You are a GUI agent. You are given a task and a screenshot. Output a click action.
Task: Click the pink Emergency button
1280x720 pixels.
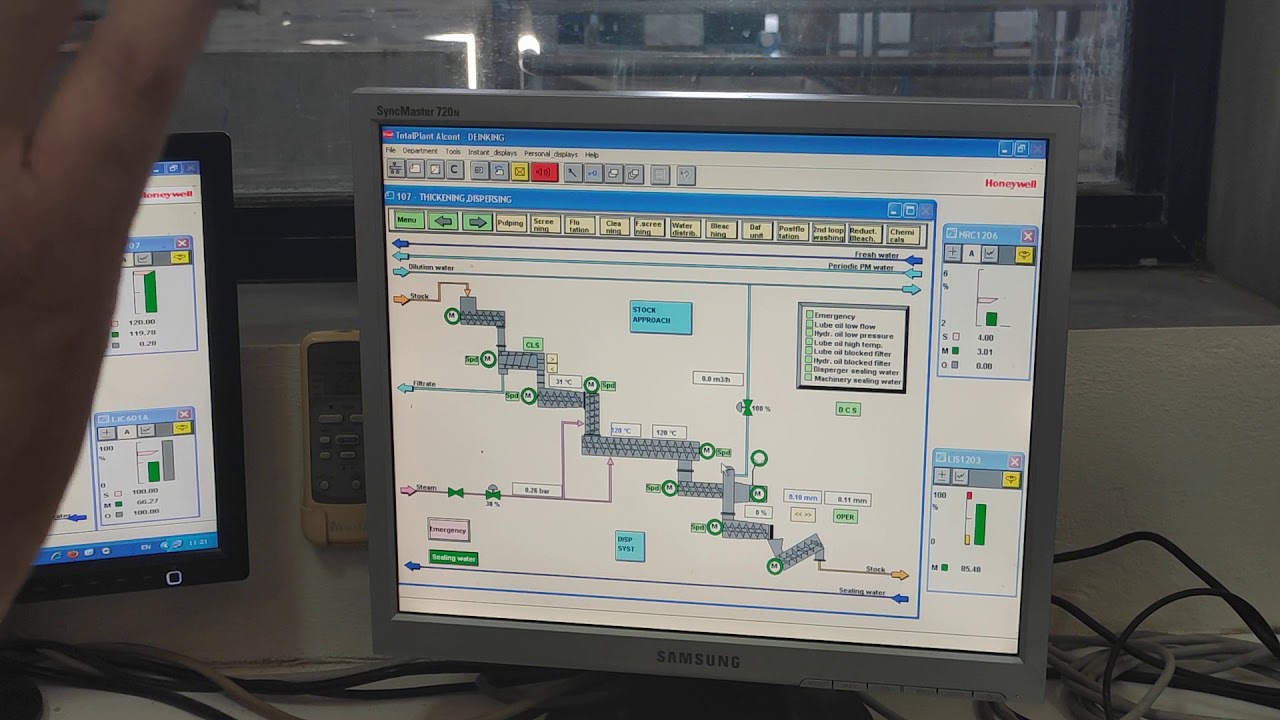(448, 530)
